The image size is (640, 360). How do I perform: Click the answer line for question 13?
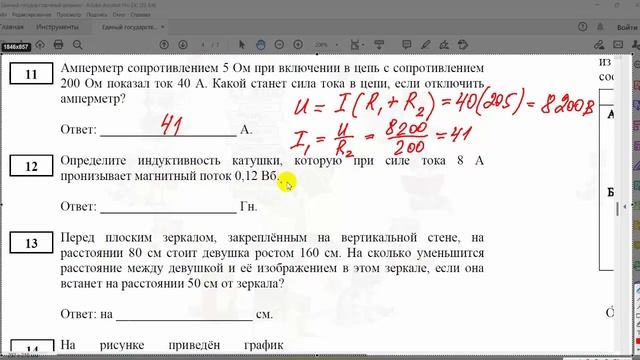pyautogui.click(x=184, y=315)
